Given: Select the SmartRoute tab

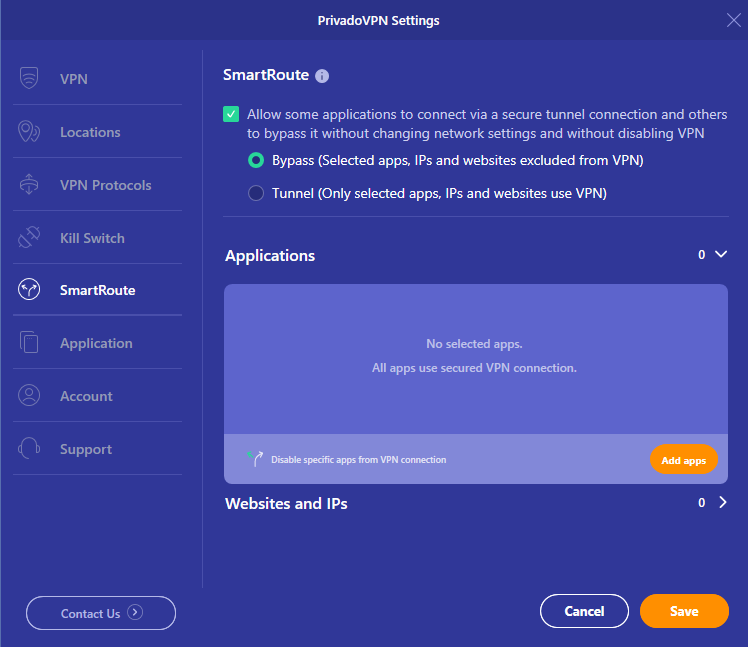Looking at the screenshot, I should click(97, 290).
